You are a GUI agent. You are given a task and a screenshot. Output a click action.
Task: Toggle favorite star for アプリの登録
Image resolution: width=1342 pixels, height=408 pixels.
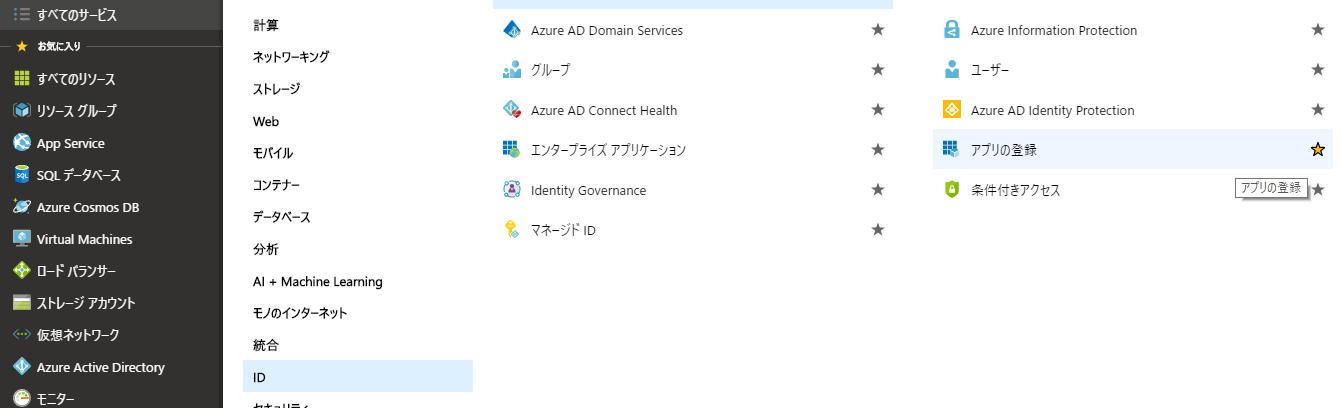point(1318,150)
